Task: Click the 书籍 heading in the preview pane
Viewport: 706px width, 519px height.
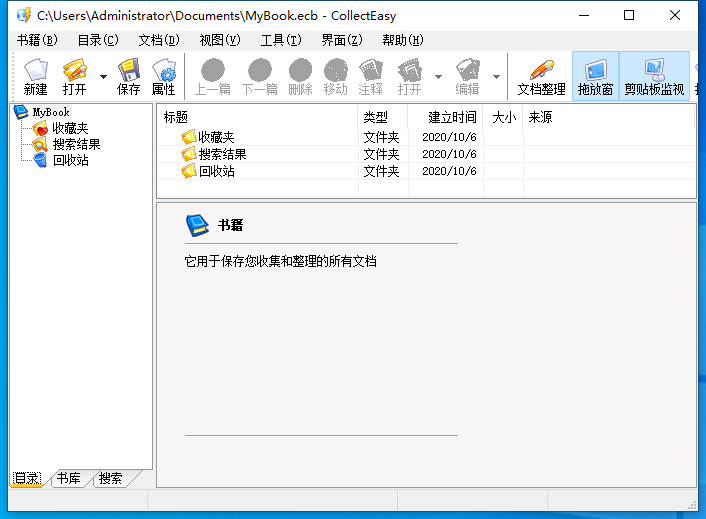Action: pos(230,225)
